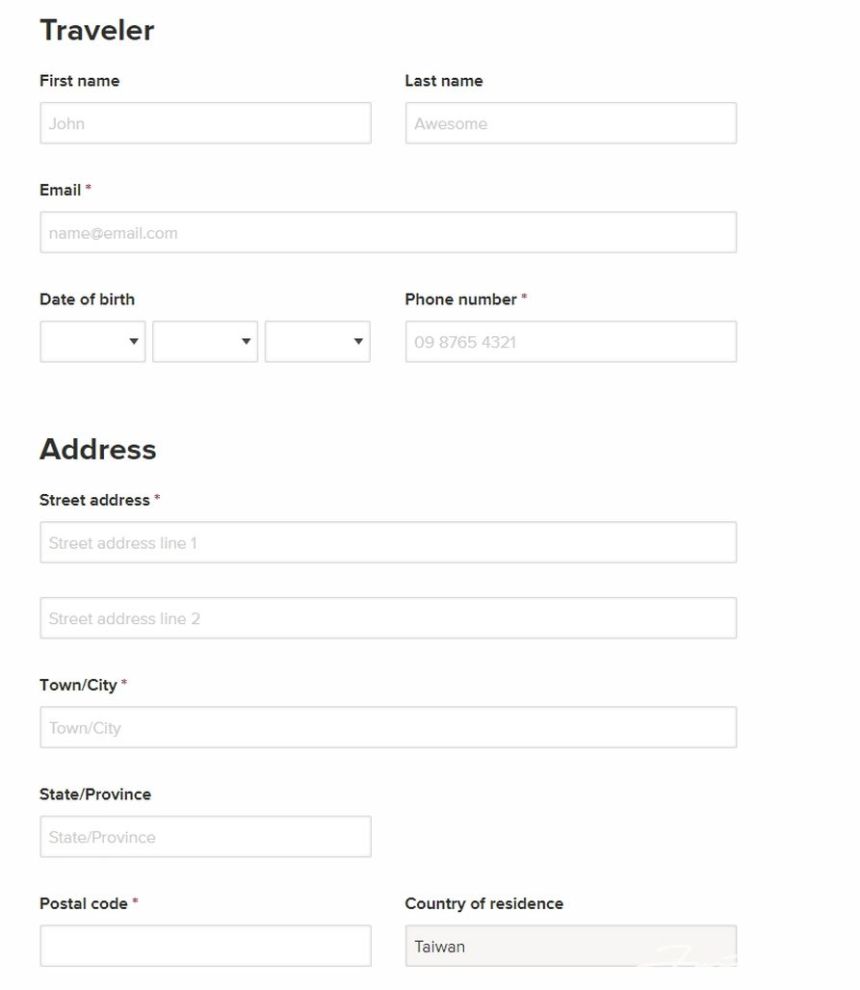This screenshot has height=990, width=860.
Task: Open the first Date of birth dropdown
Action: coord(92,341)
